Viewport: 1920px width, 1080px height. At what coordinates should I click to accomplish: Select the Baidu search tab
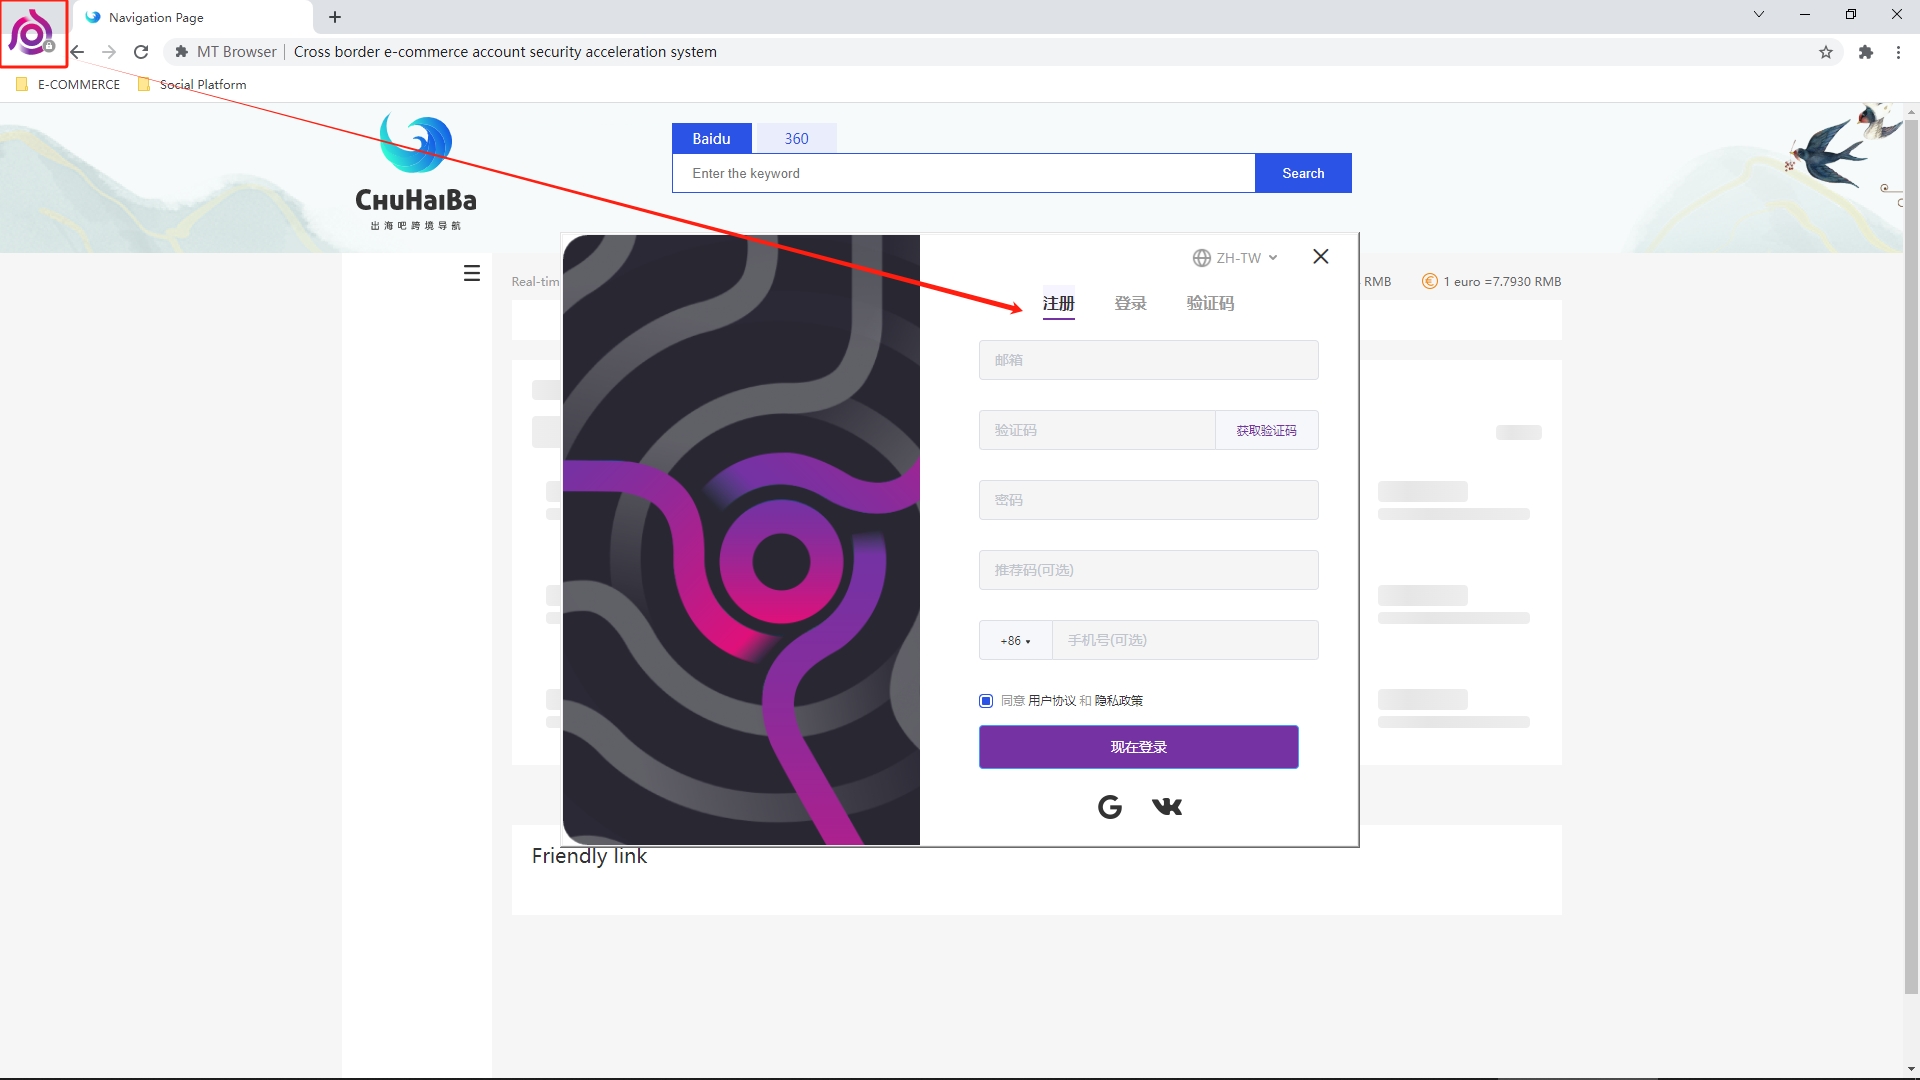[x=711, y=138]
